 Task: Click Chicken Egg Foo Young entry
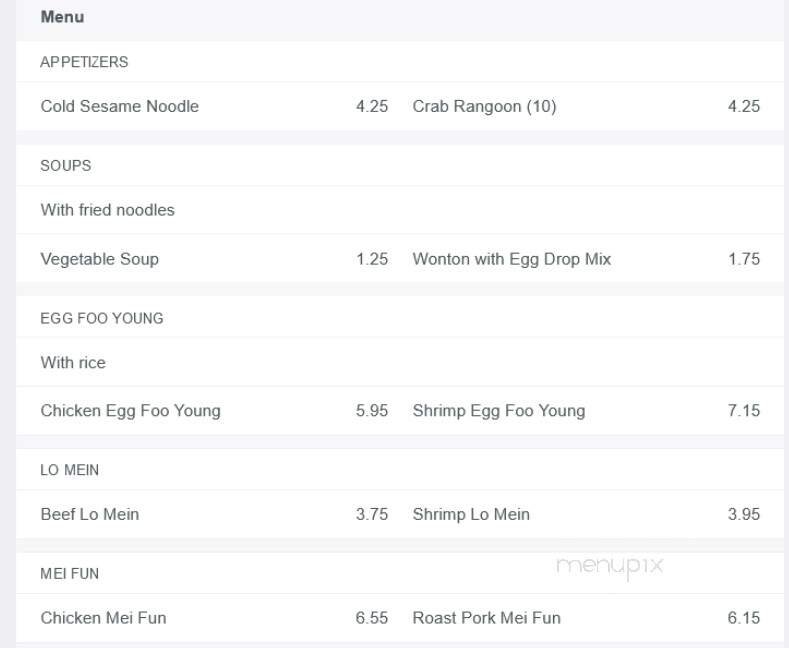131,411
